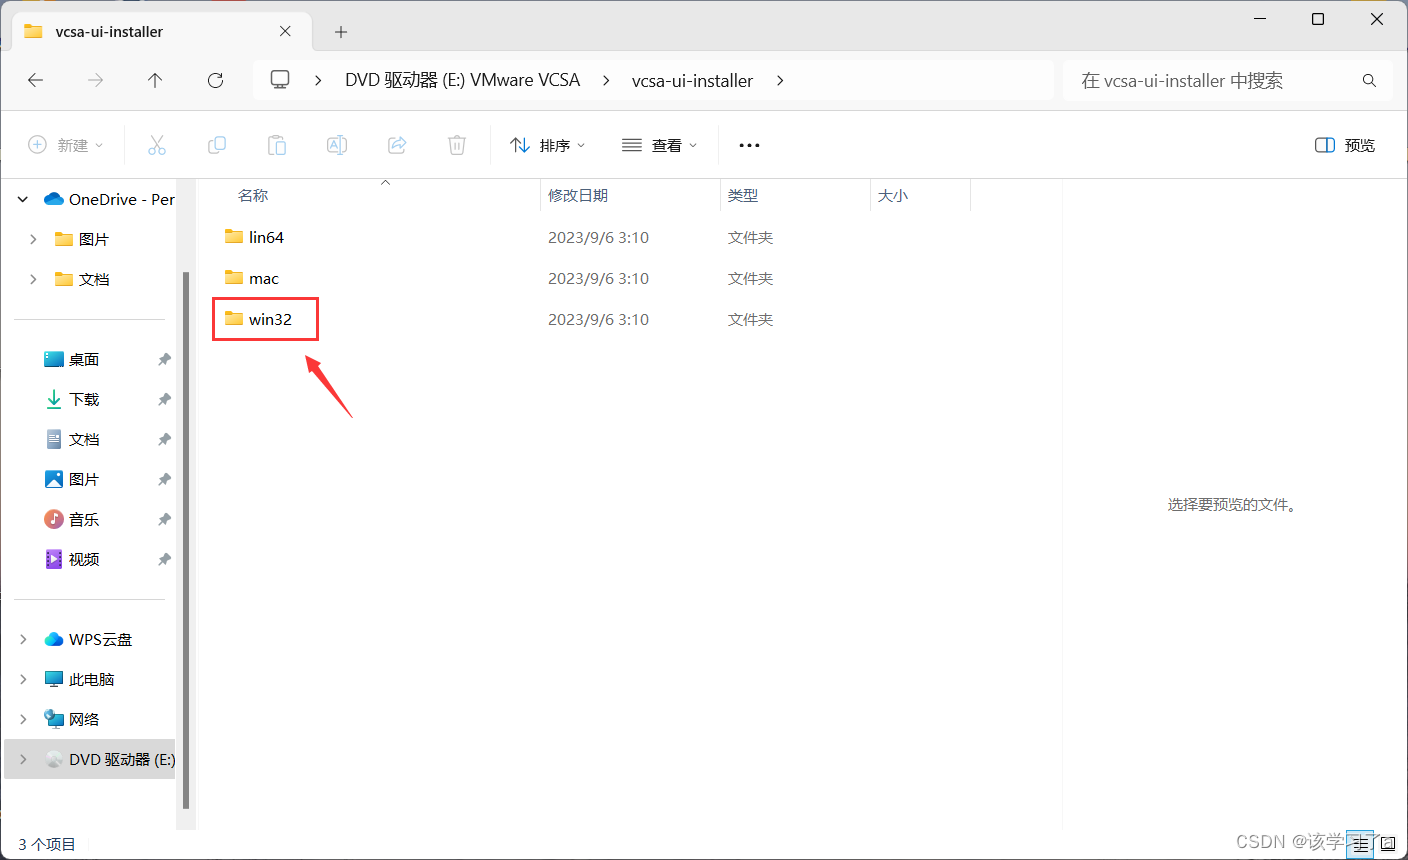Expand the WPS云盘 tree node
The height and width of the screenshot is (860, 1408).
(x=23, y=639)
